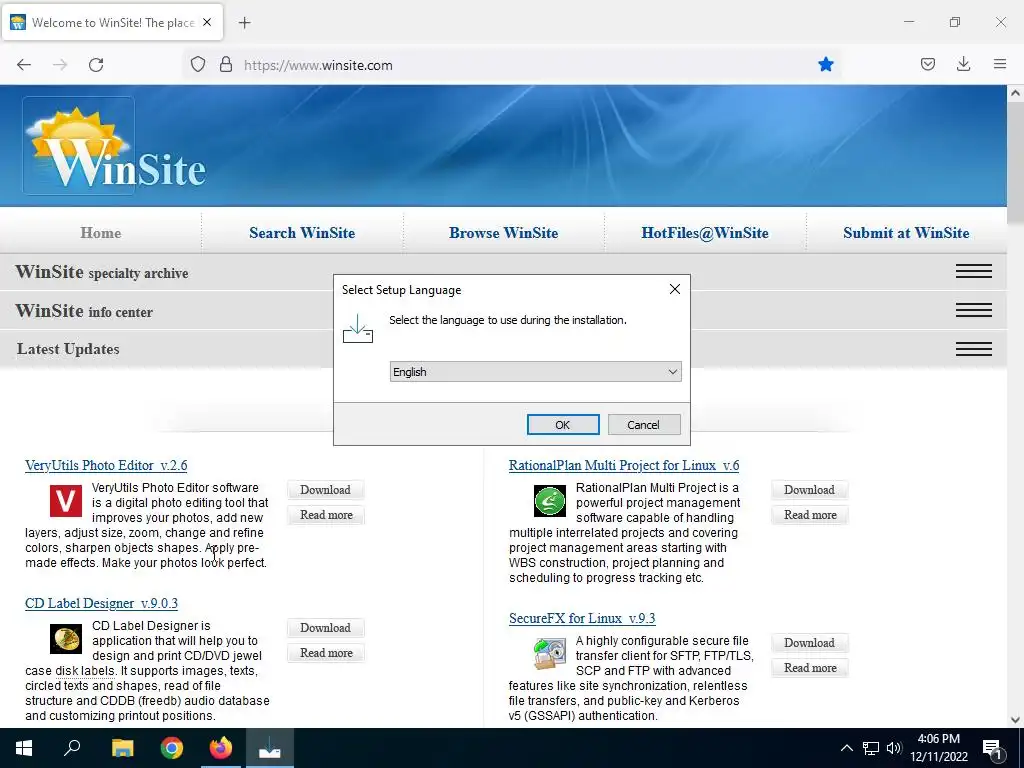Open Submit at WinSite nav item
Viewport: 1024px width, 768px height.
906,233
